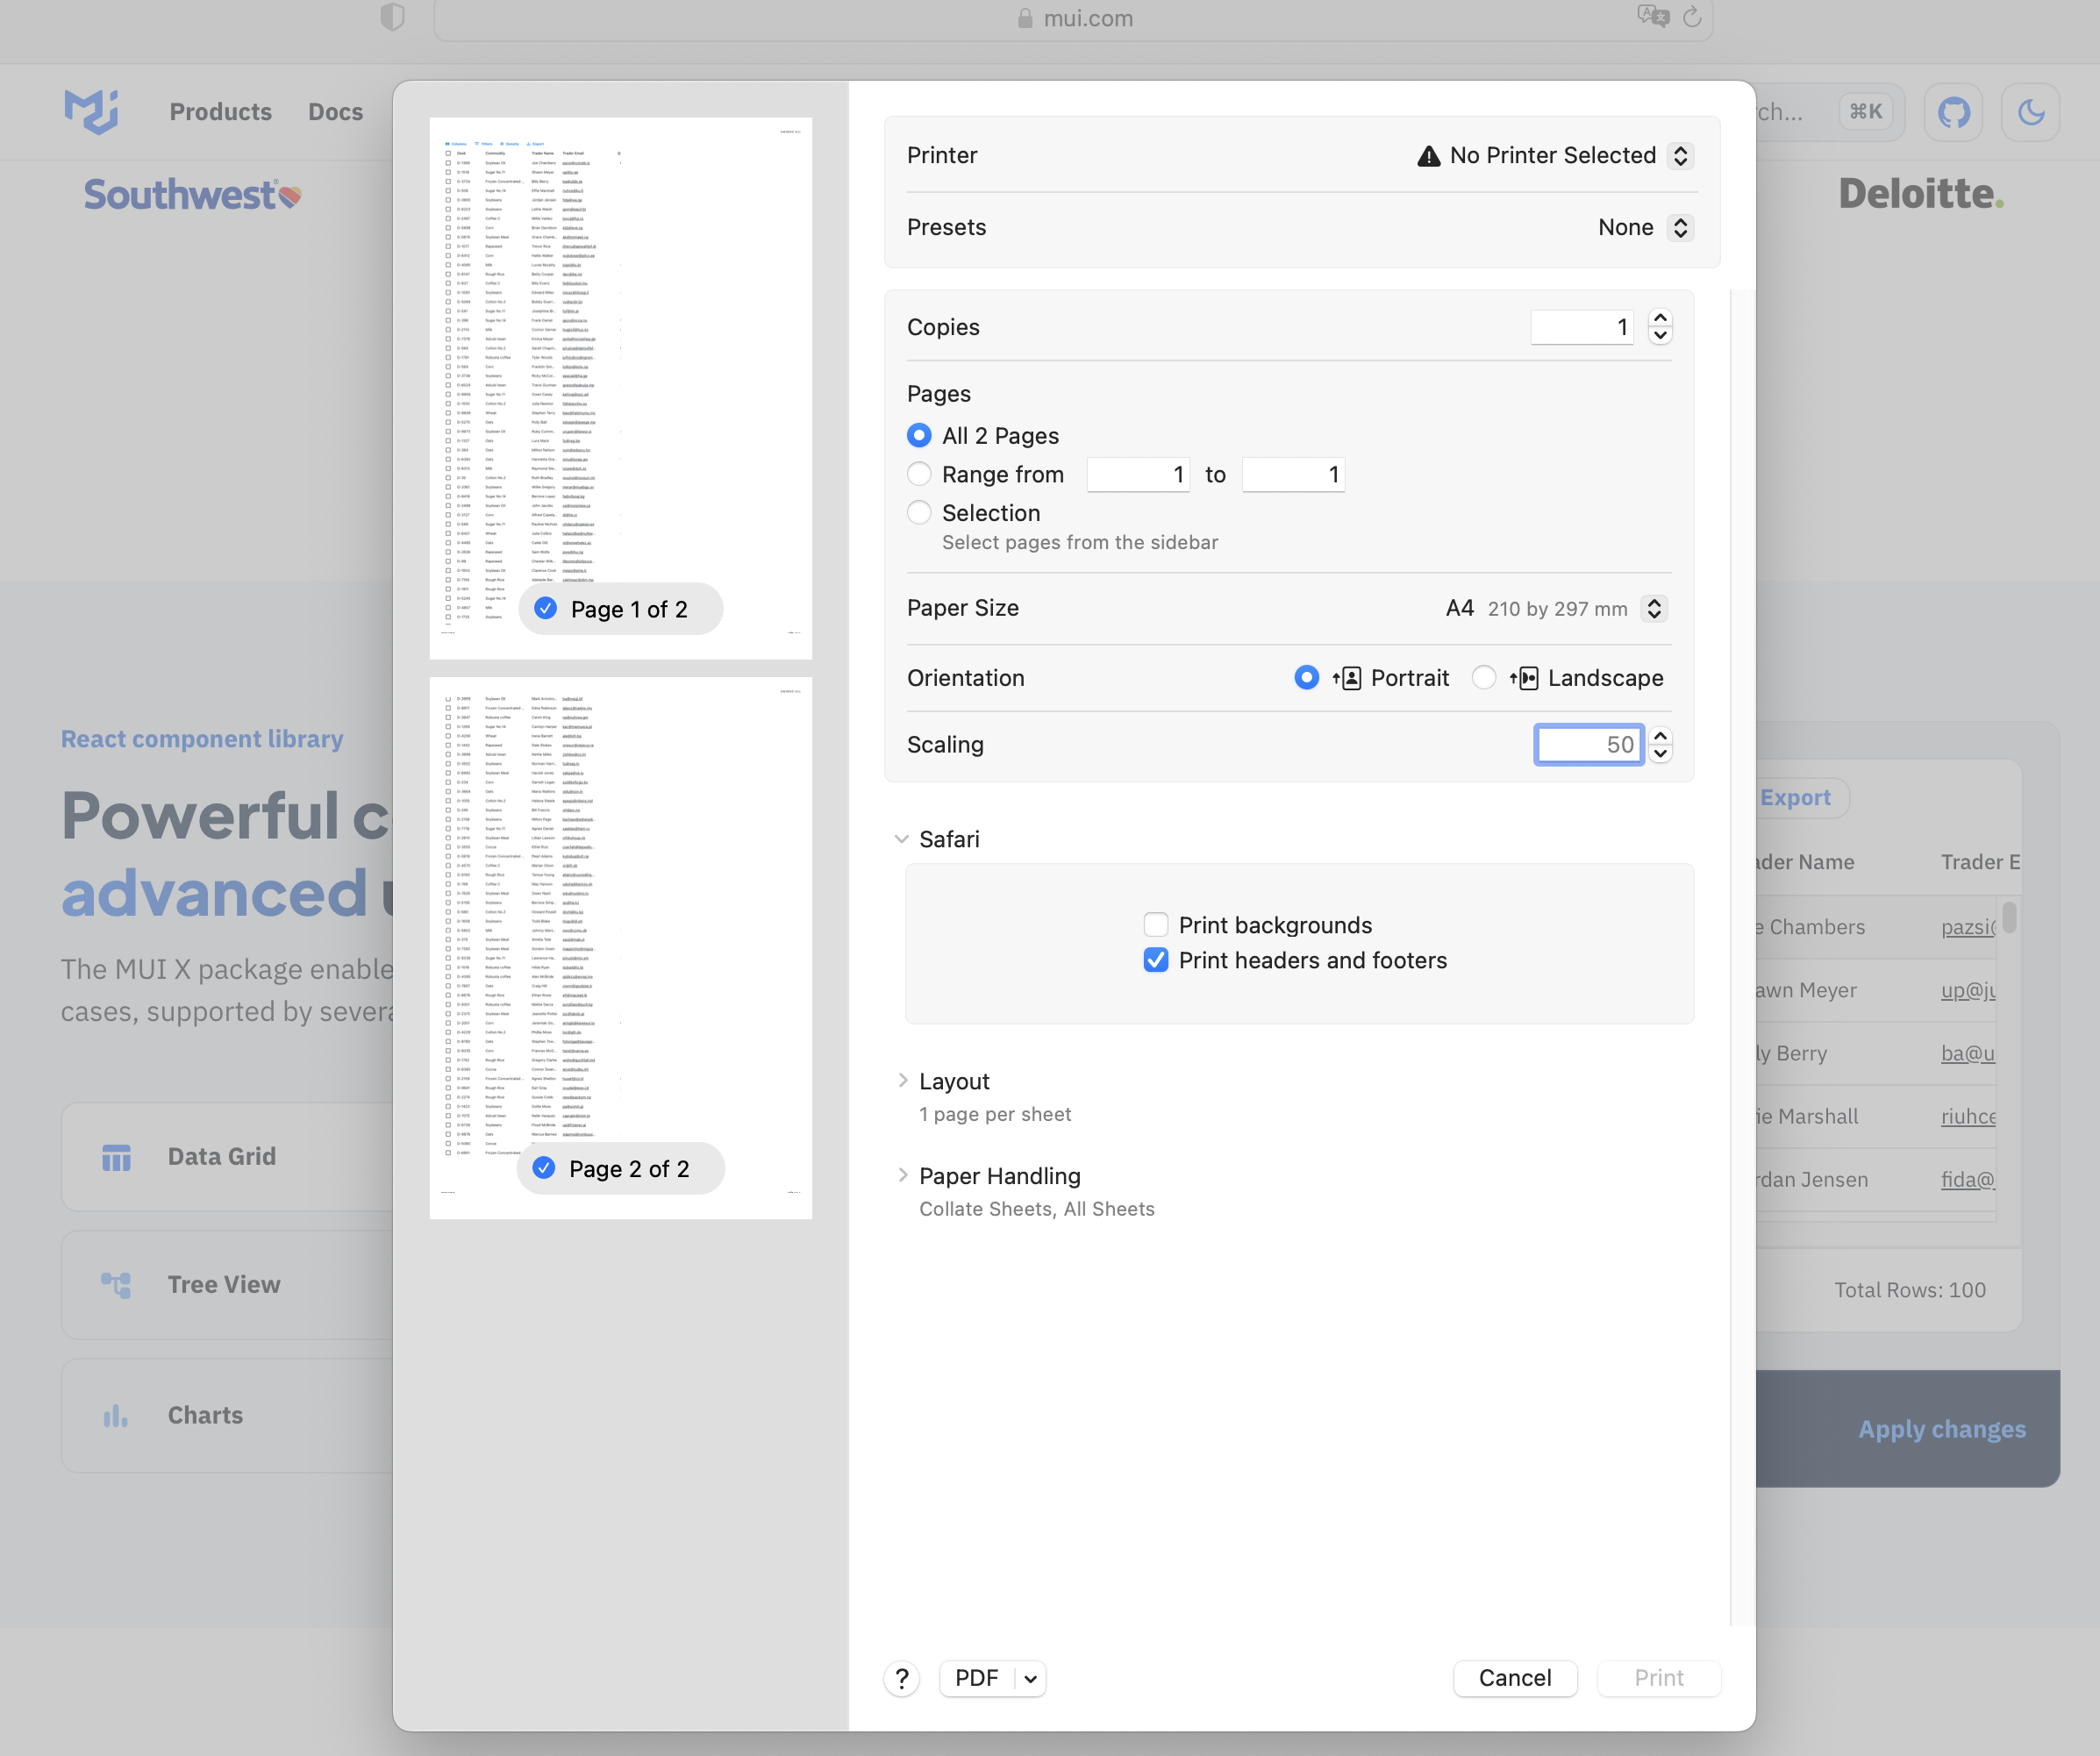2100x1756 pixels.
Task: Open the PDF destination dropdown
Action: point(1029,1679)
